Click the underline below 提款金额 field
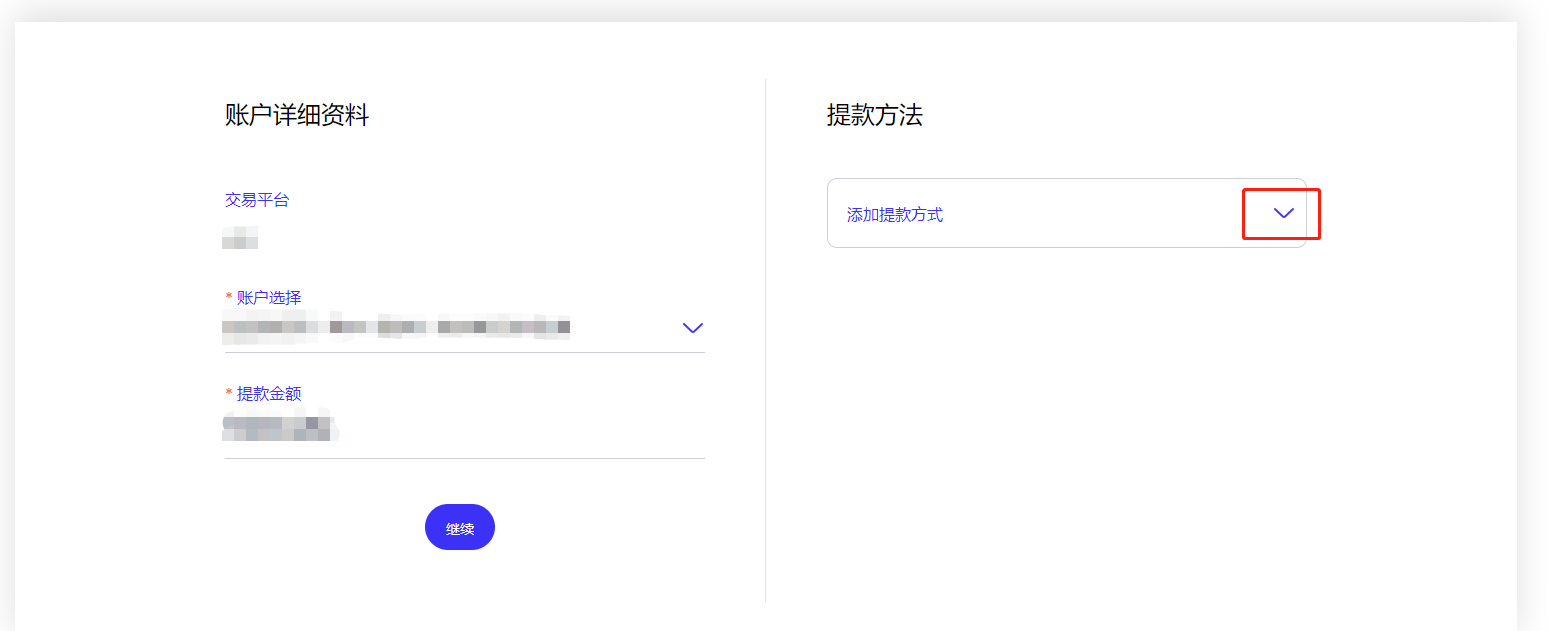The image size is (1550, 631). (464, 458)
